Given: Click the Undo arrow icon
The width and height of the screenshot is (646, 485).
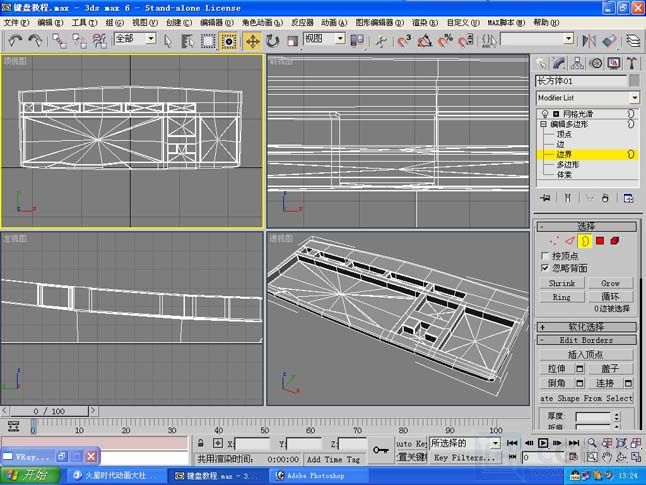Looking at the screenshot, I should click(x=15, y=40).
